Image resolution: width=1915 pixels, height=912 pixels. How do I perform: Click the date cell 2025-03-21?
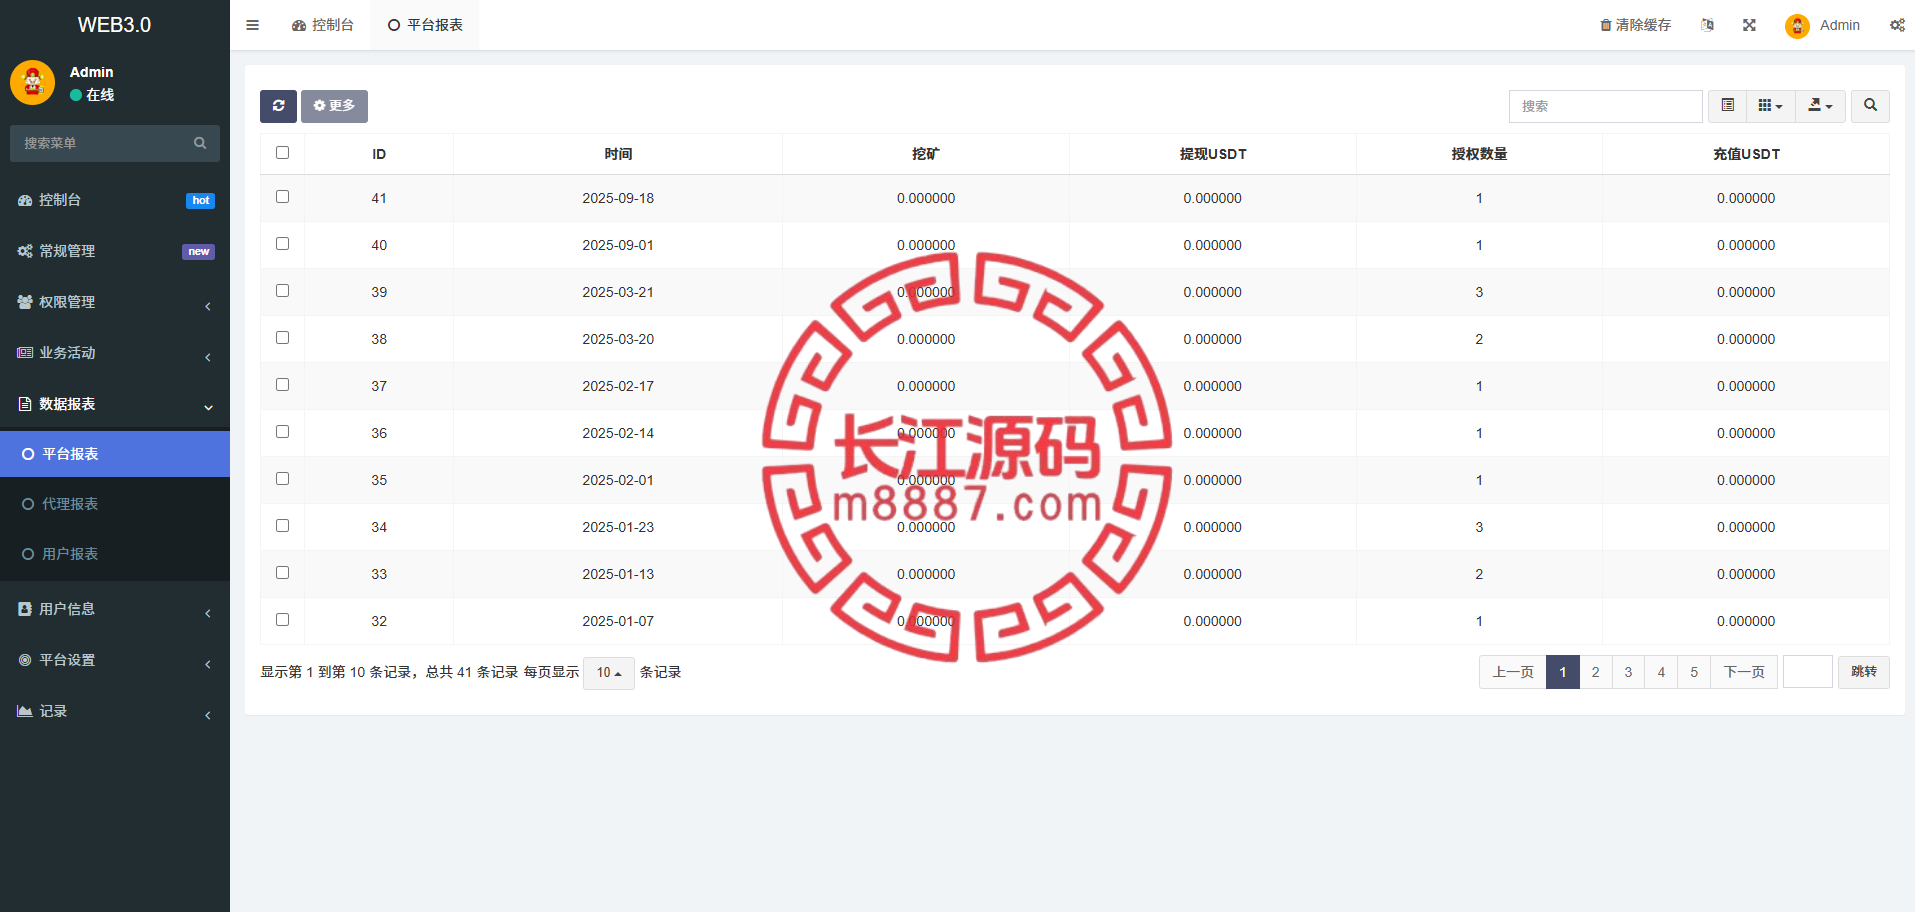618,292
